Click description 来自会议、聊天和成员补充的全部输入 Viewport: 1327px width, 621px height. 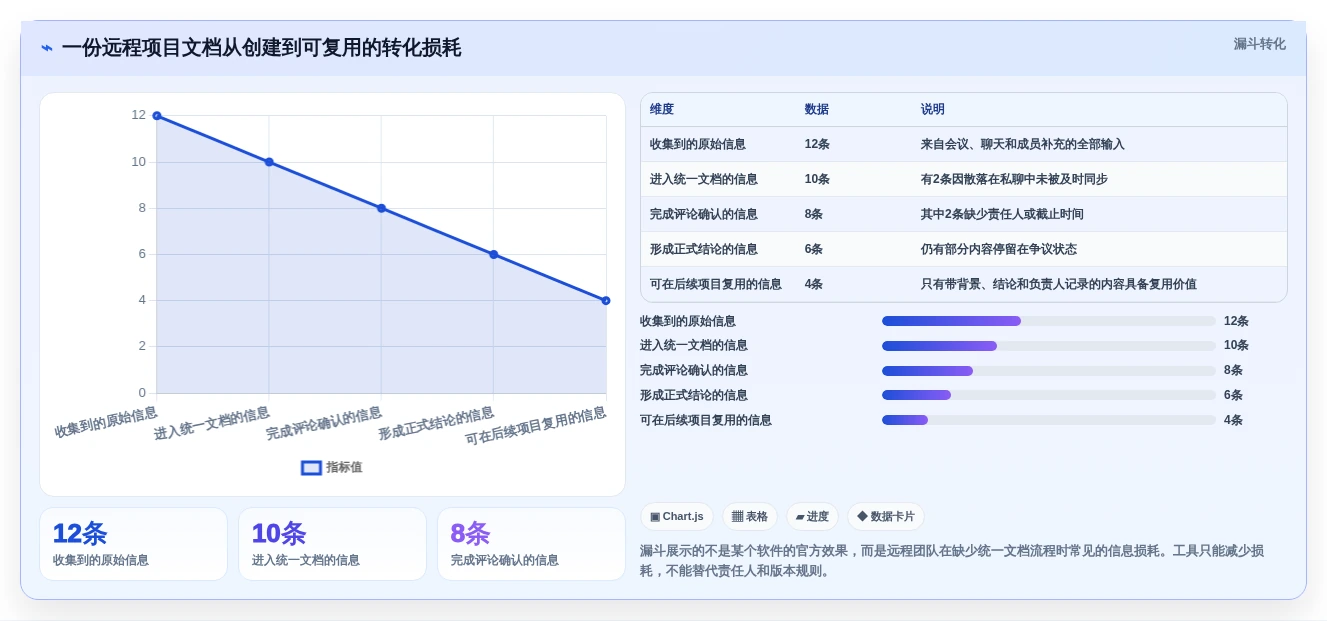pyautogui.click(x=1023, y=144)
